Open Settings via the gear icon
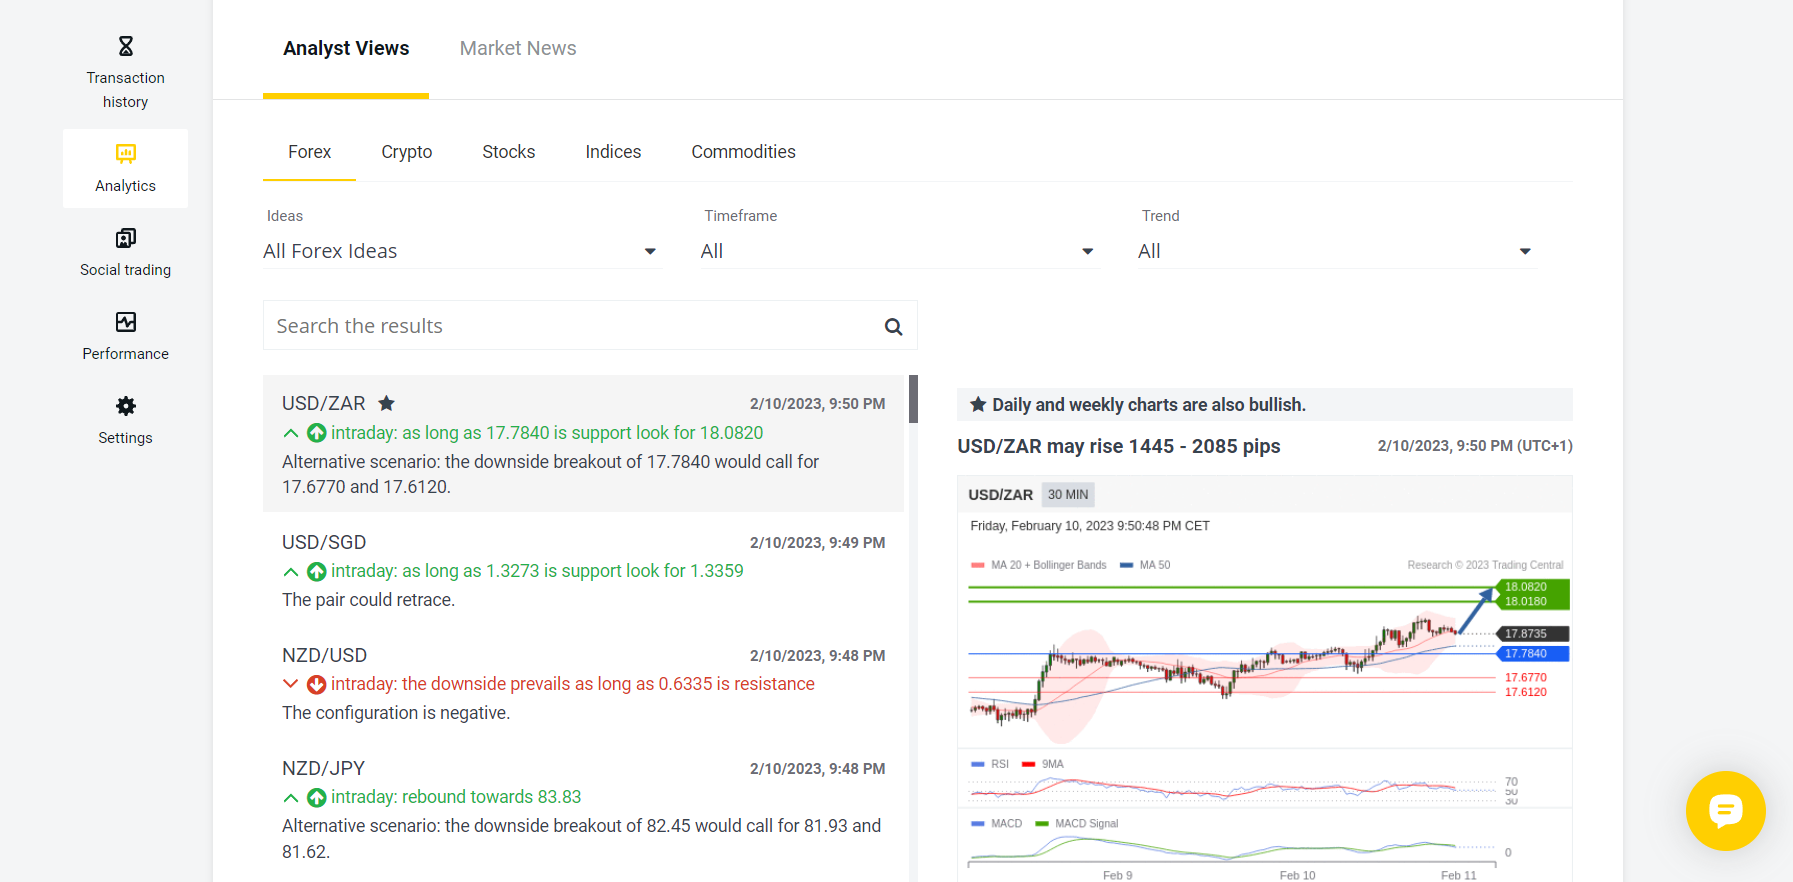This screenshot has width=1793, height=882. click(x=125, y=406)
